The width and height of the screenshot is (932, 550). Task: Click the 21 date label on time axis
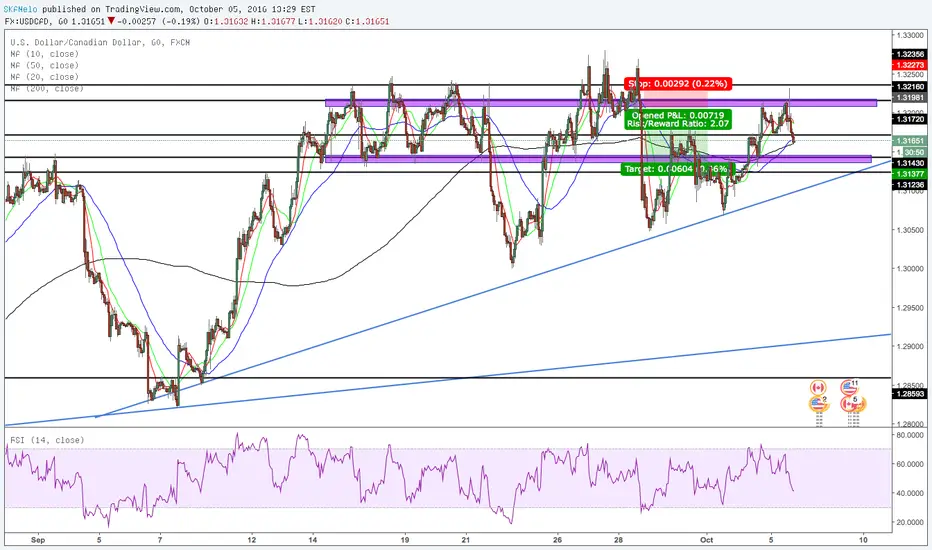(x=465, y=540)
